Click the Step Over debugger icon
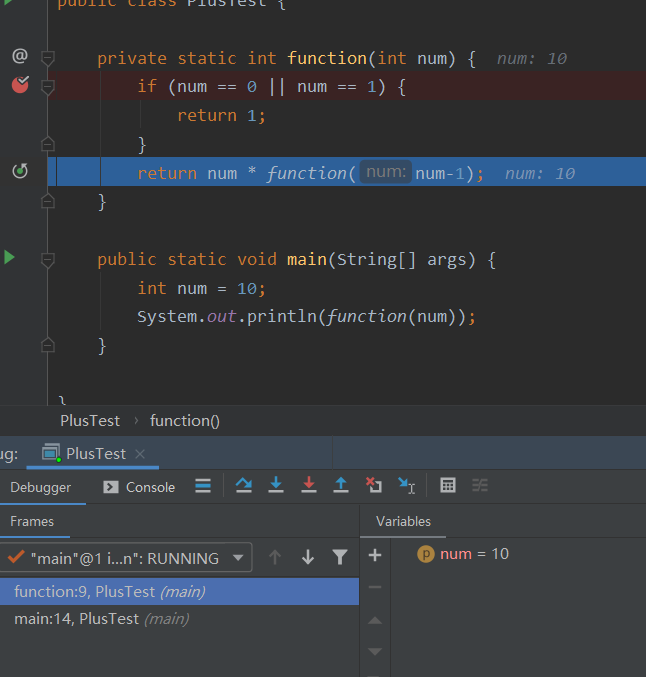The height and width of the screenshot is (677, 646). tap(244, 486)
